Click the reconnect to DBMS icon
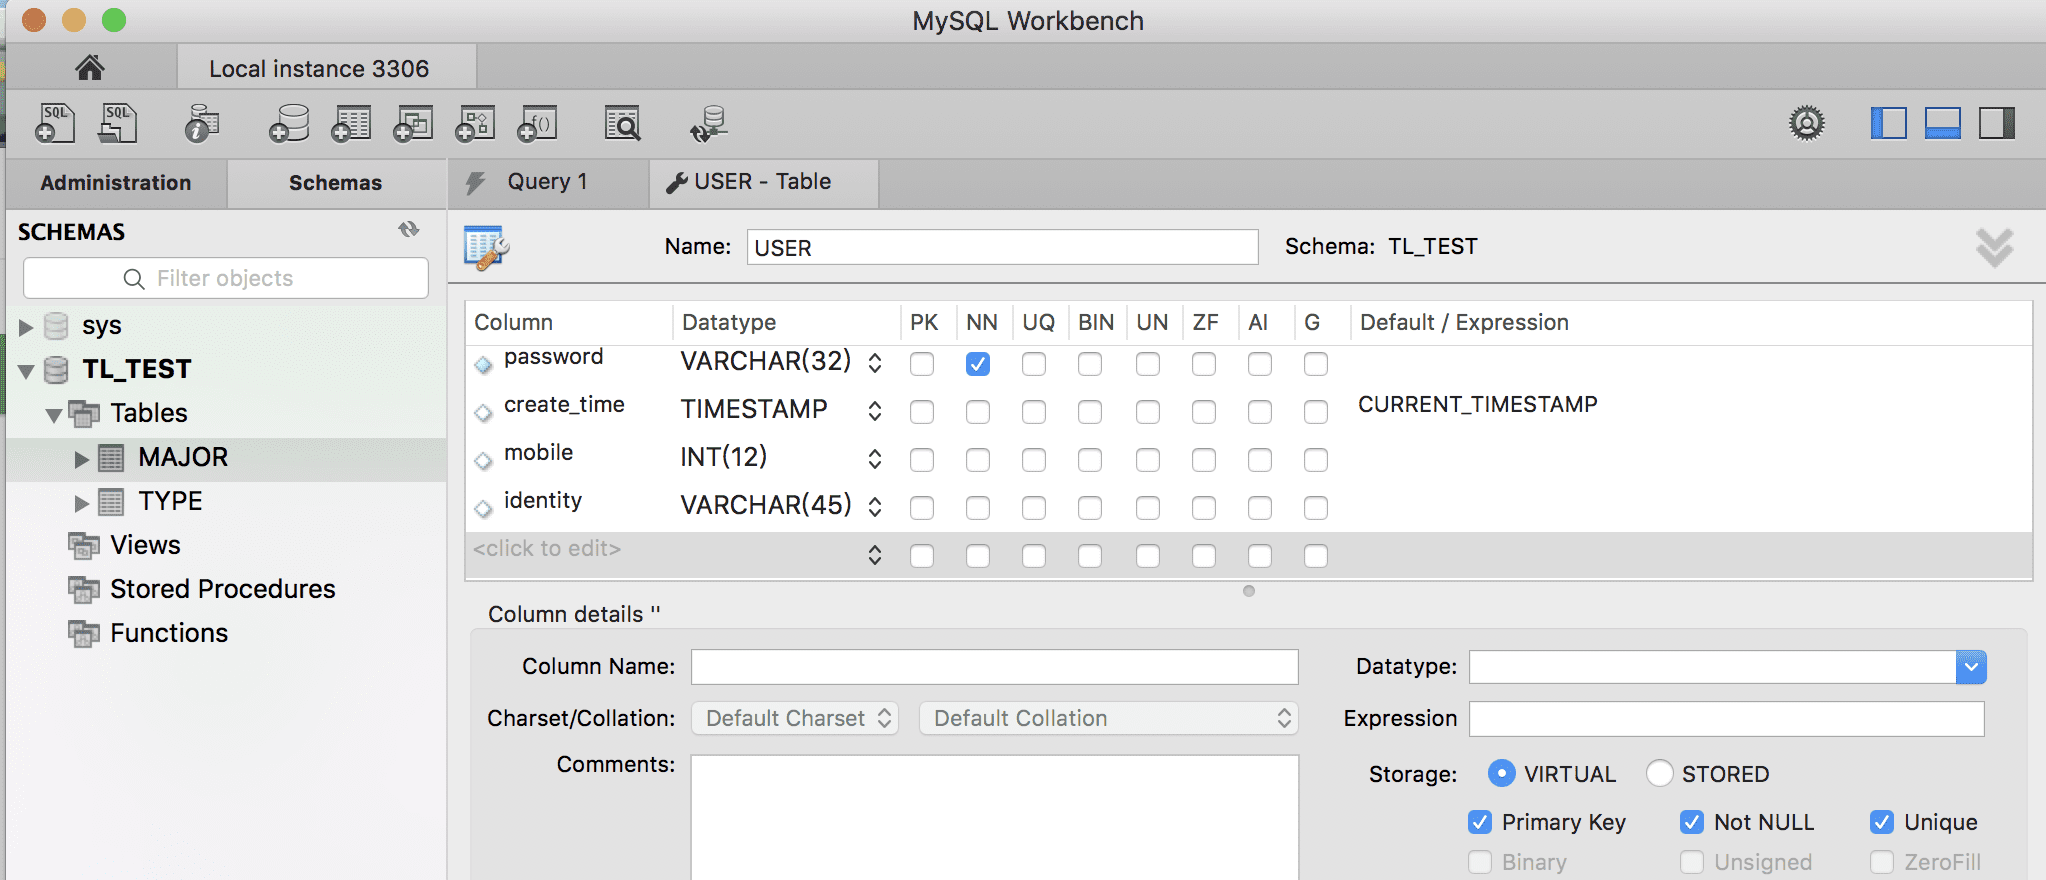This screenshot has width=2046, height=880. tap(709, 124)
